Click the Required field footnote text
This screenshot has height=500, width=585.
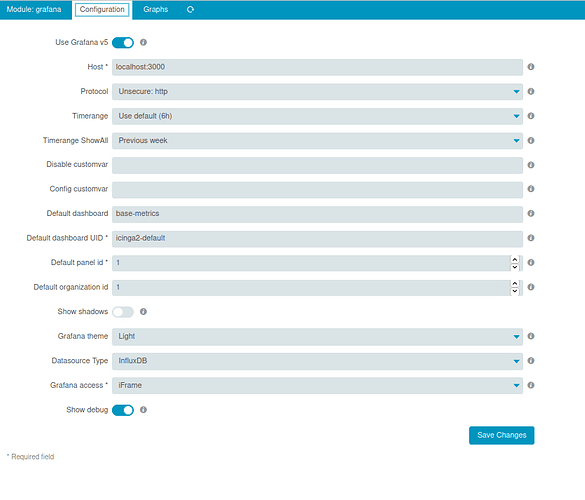(x=31, y=457)
